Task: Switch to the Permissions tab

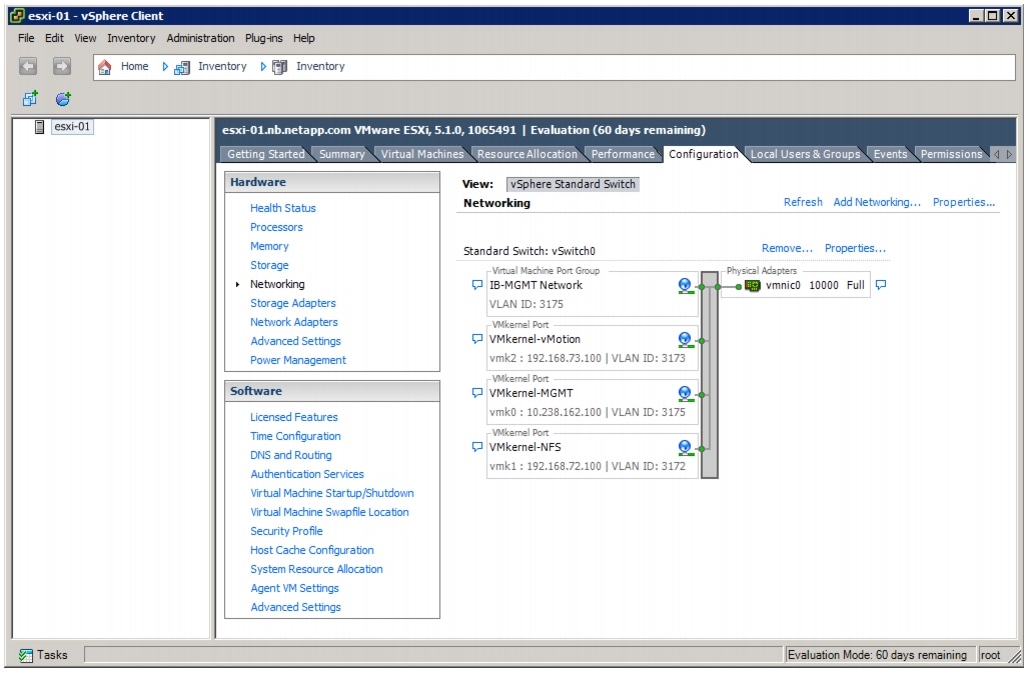Action: 951,154
